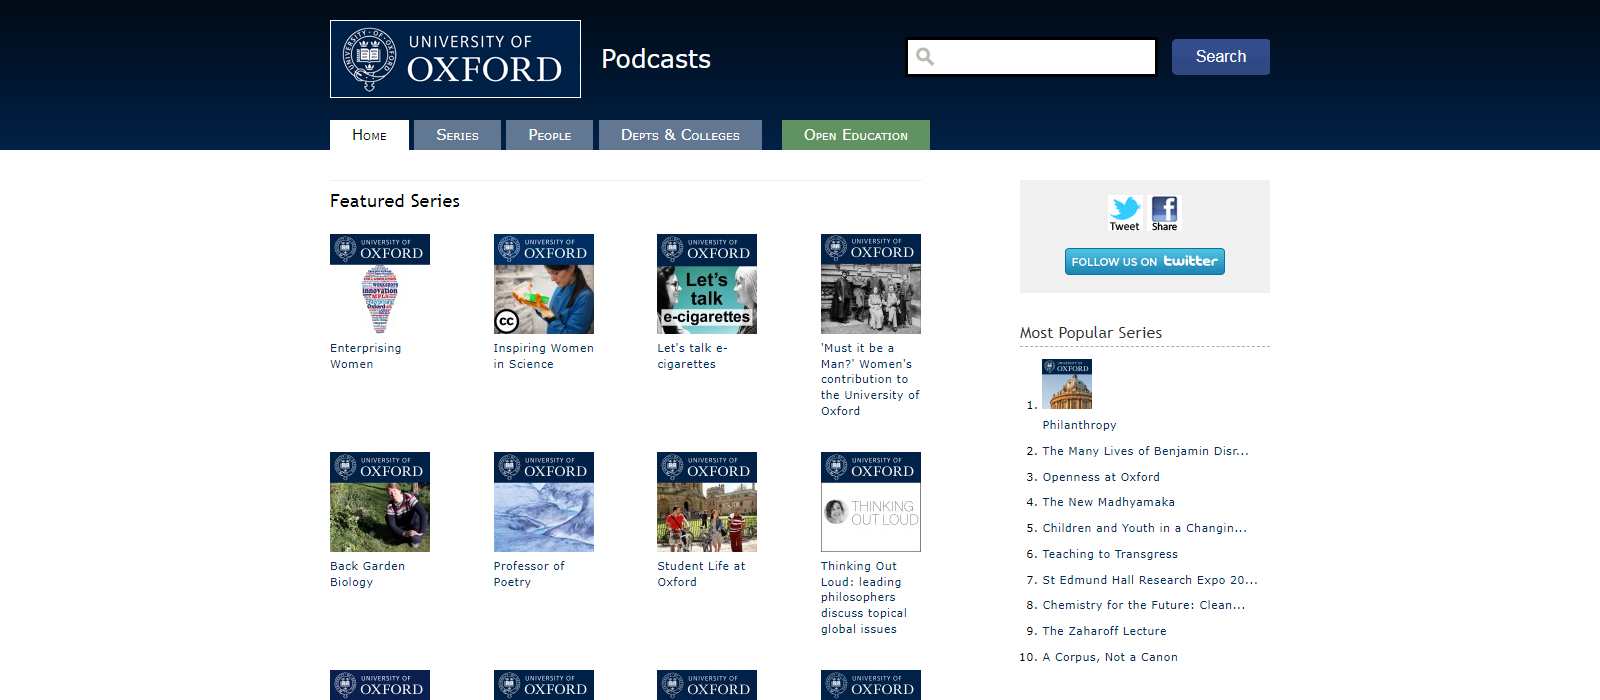Open Teaching to Transgress link
This screenshot has height=700, width=1600.
click(x=1110, y=554)
